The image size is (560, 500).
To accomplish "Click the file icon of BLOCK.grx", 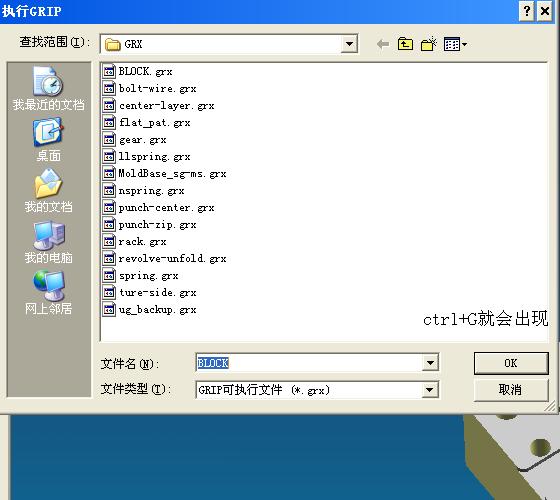I will click(109, 71).
